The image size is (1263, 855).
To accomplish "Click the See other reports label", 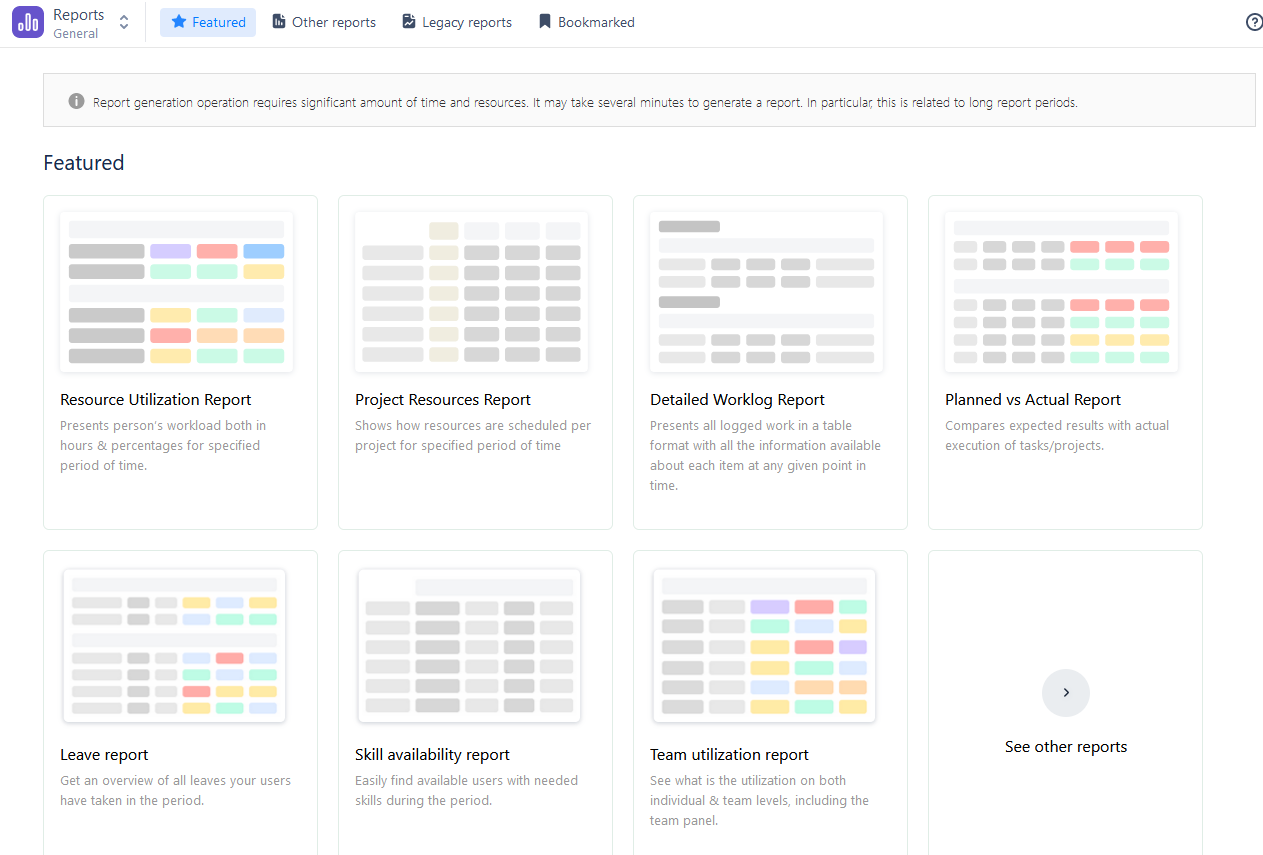I will (x=1066, y=747).
